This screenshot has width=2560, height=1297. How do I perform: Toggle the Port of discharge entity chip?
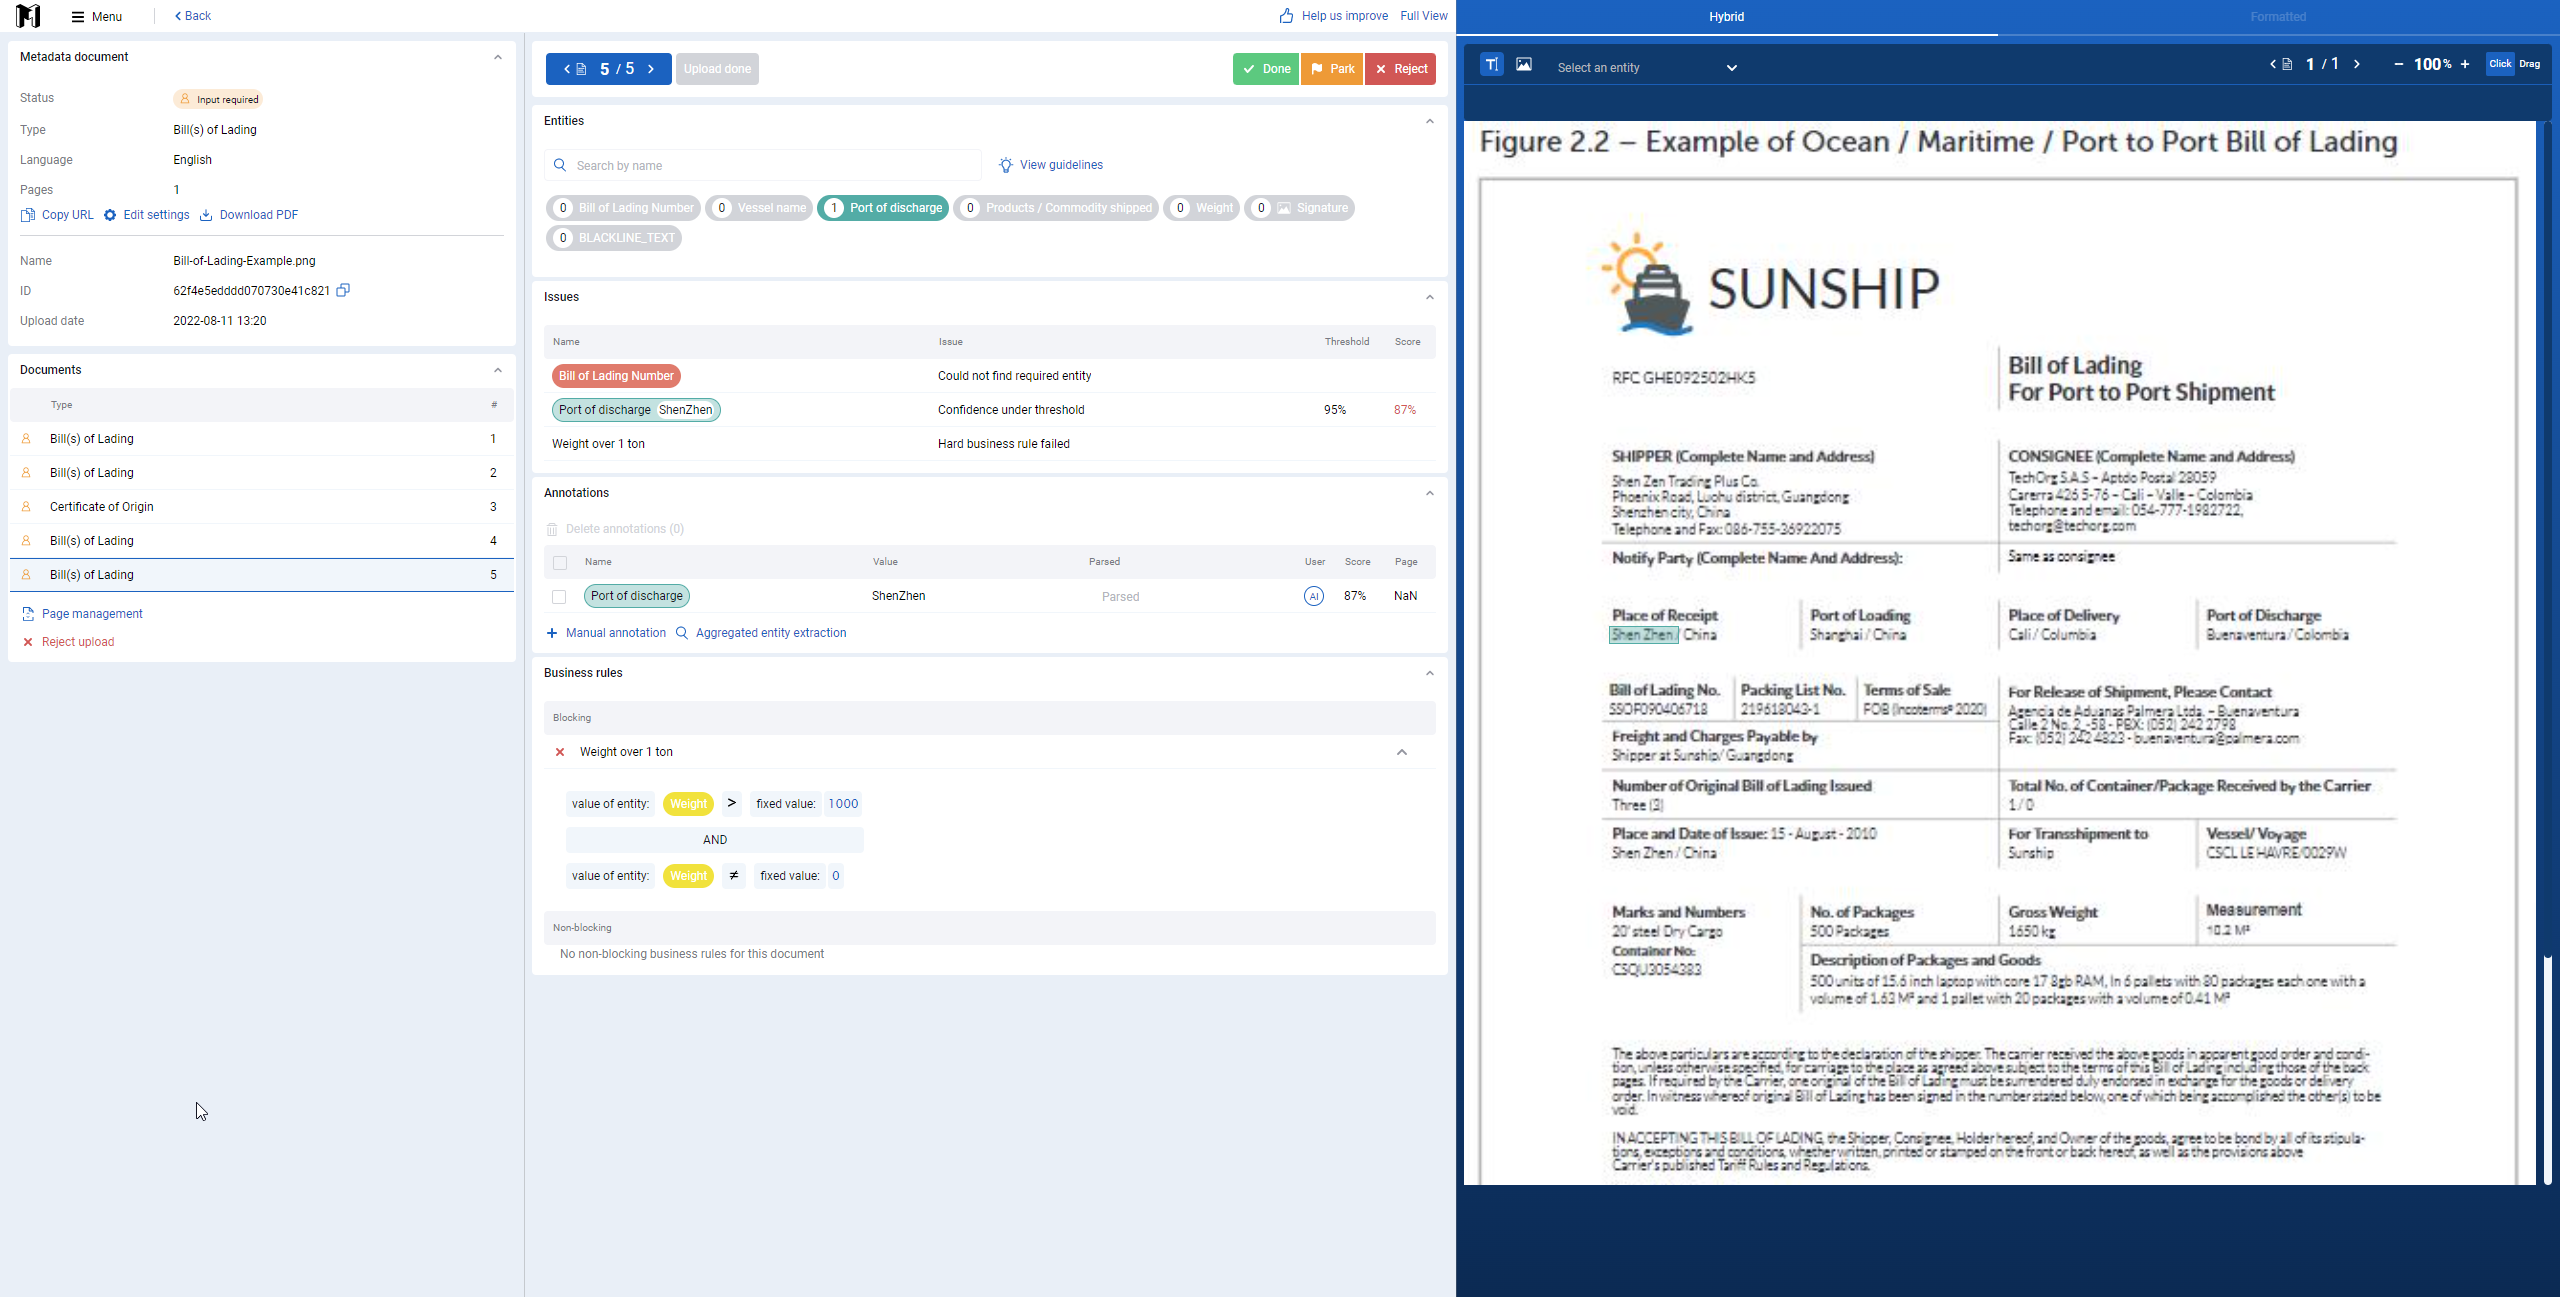point(883,208)
